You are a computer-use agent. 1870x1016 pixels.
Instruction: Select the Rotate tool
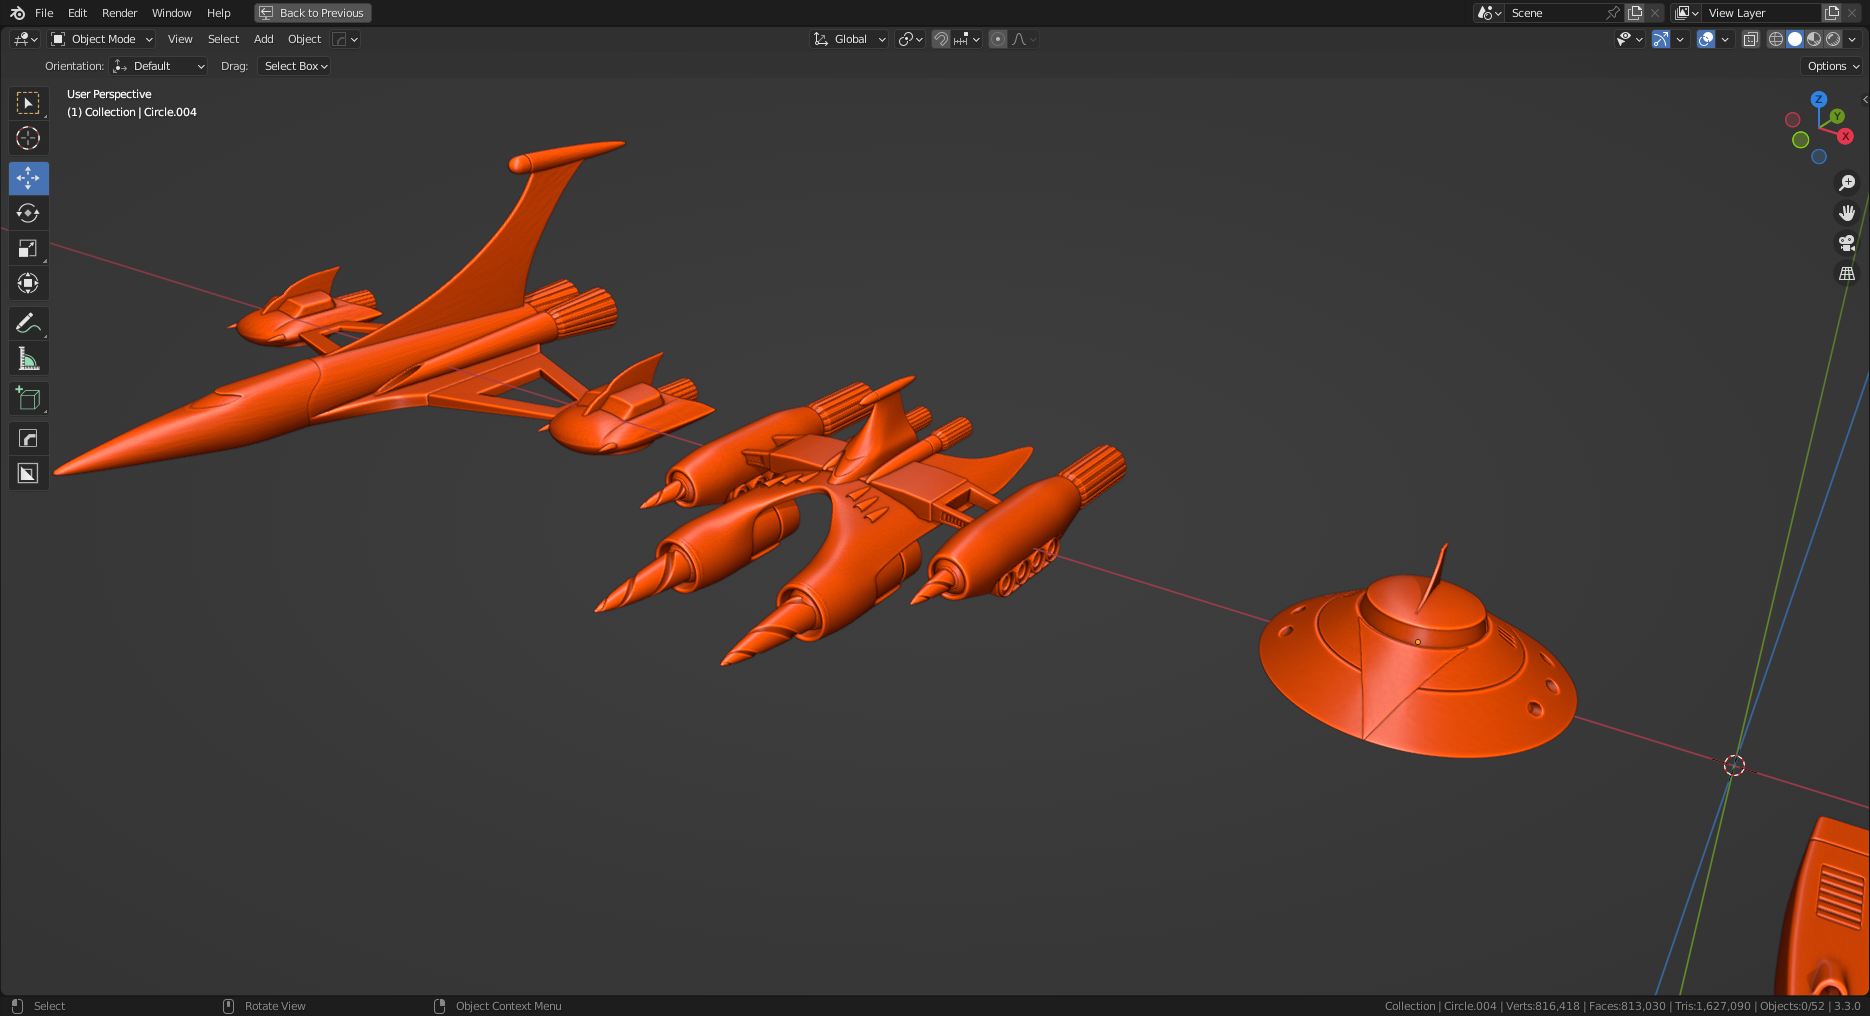(28, 213)
